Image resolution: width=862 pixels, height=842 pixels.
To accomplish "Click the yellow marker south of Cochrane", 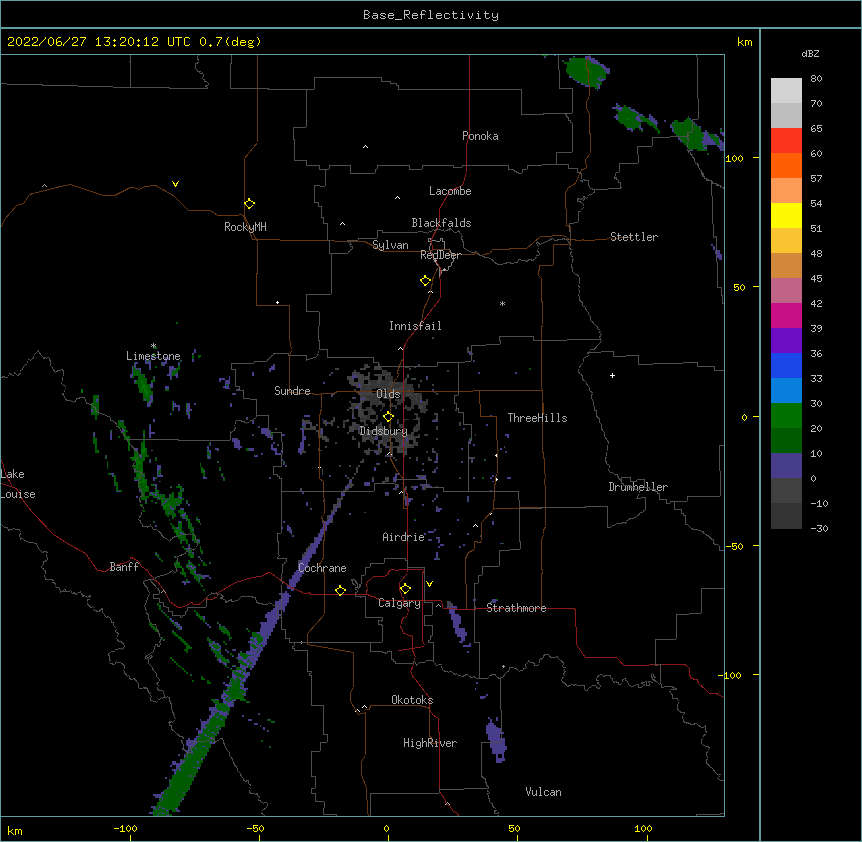I will [340, 590].
